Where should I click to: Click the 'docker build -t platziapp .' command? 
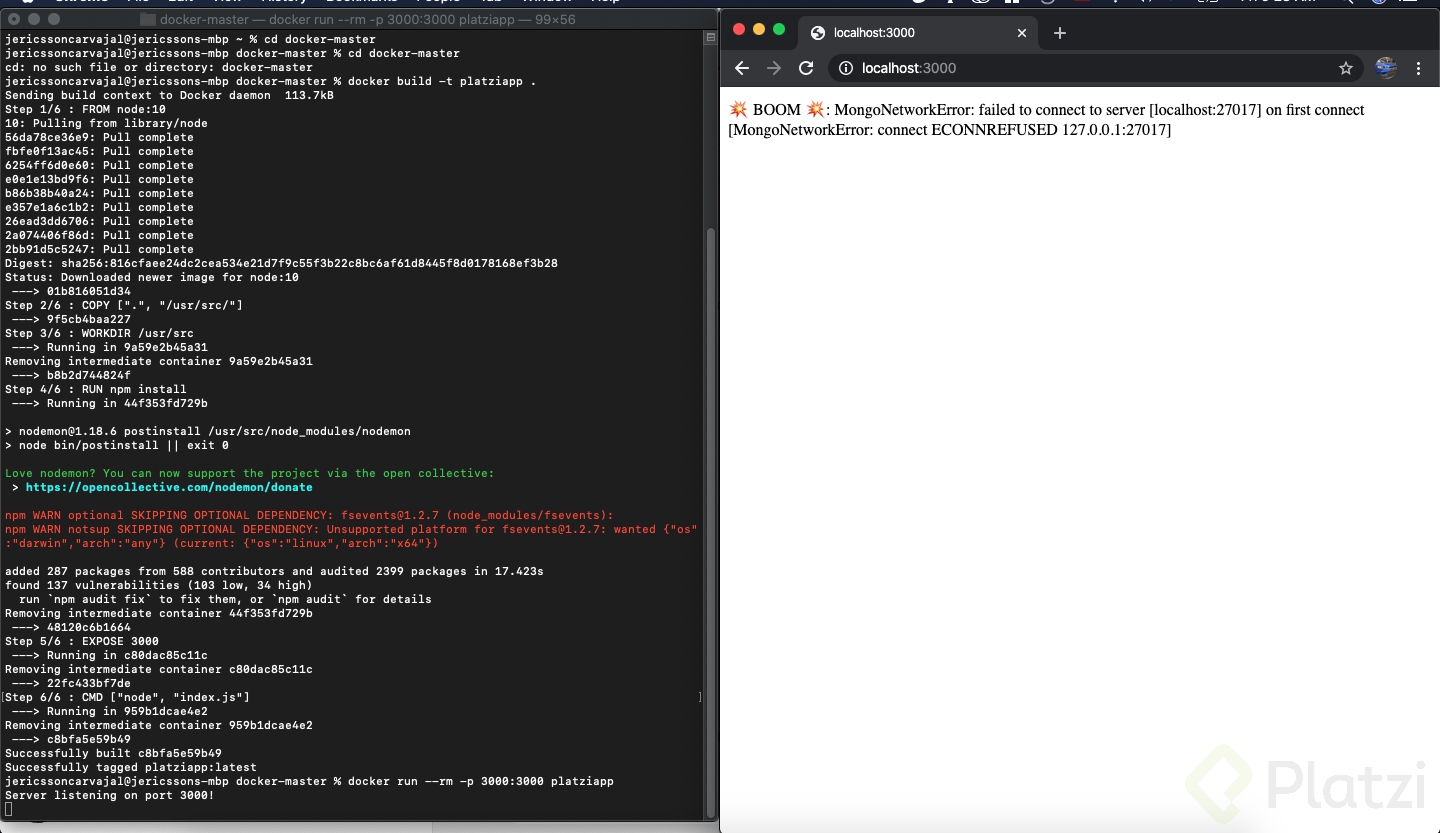442,81
